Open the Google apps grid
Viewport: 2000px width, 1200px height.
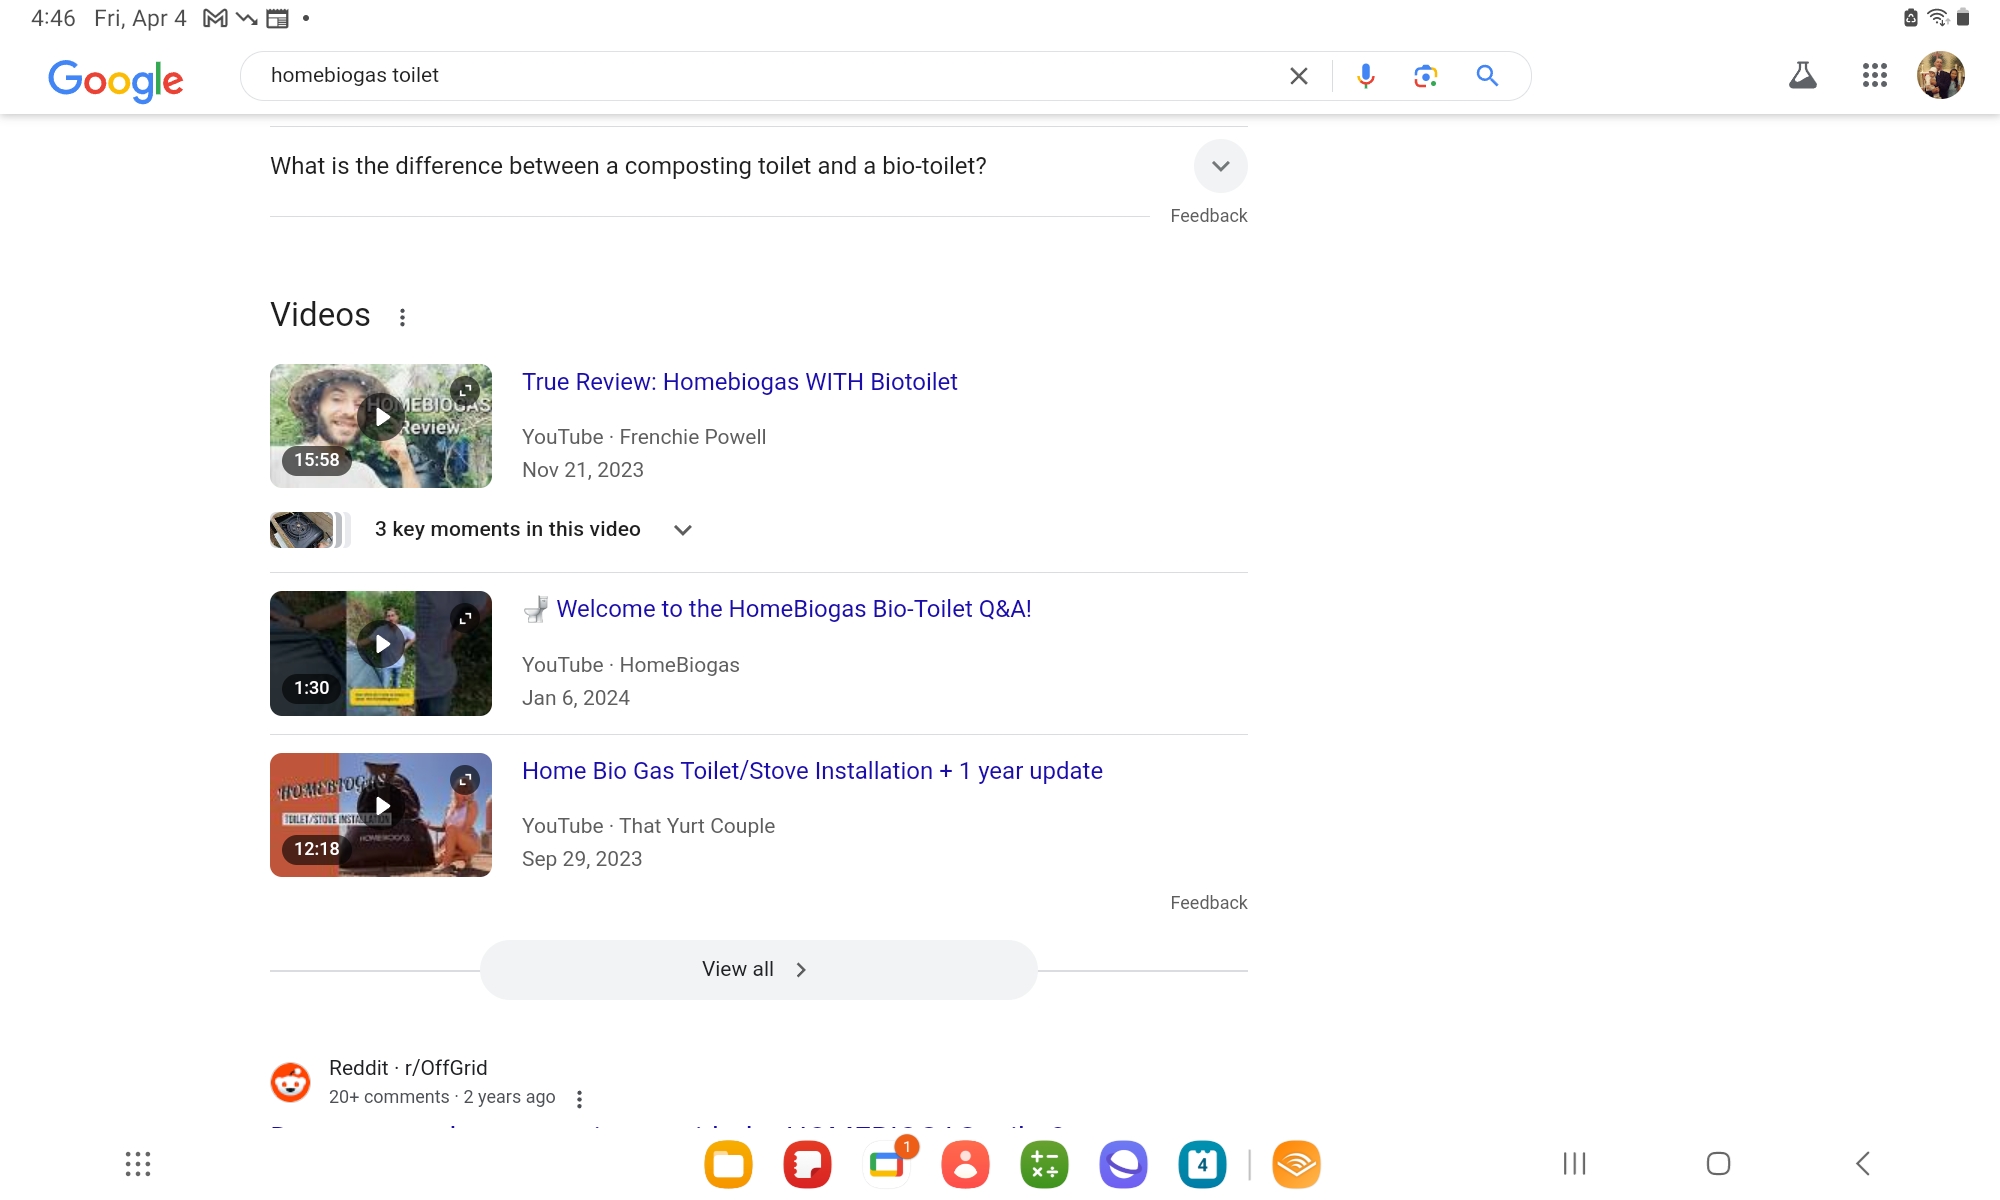point(1874,76)
